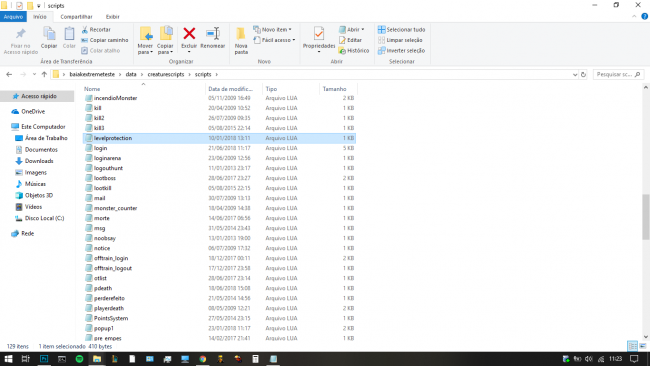Screen dimensions: 650x366
Task: Click Colar atalho option
Action: tap(101, 50)
